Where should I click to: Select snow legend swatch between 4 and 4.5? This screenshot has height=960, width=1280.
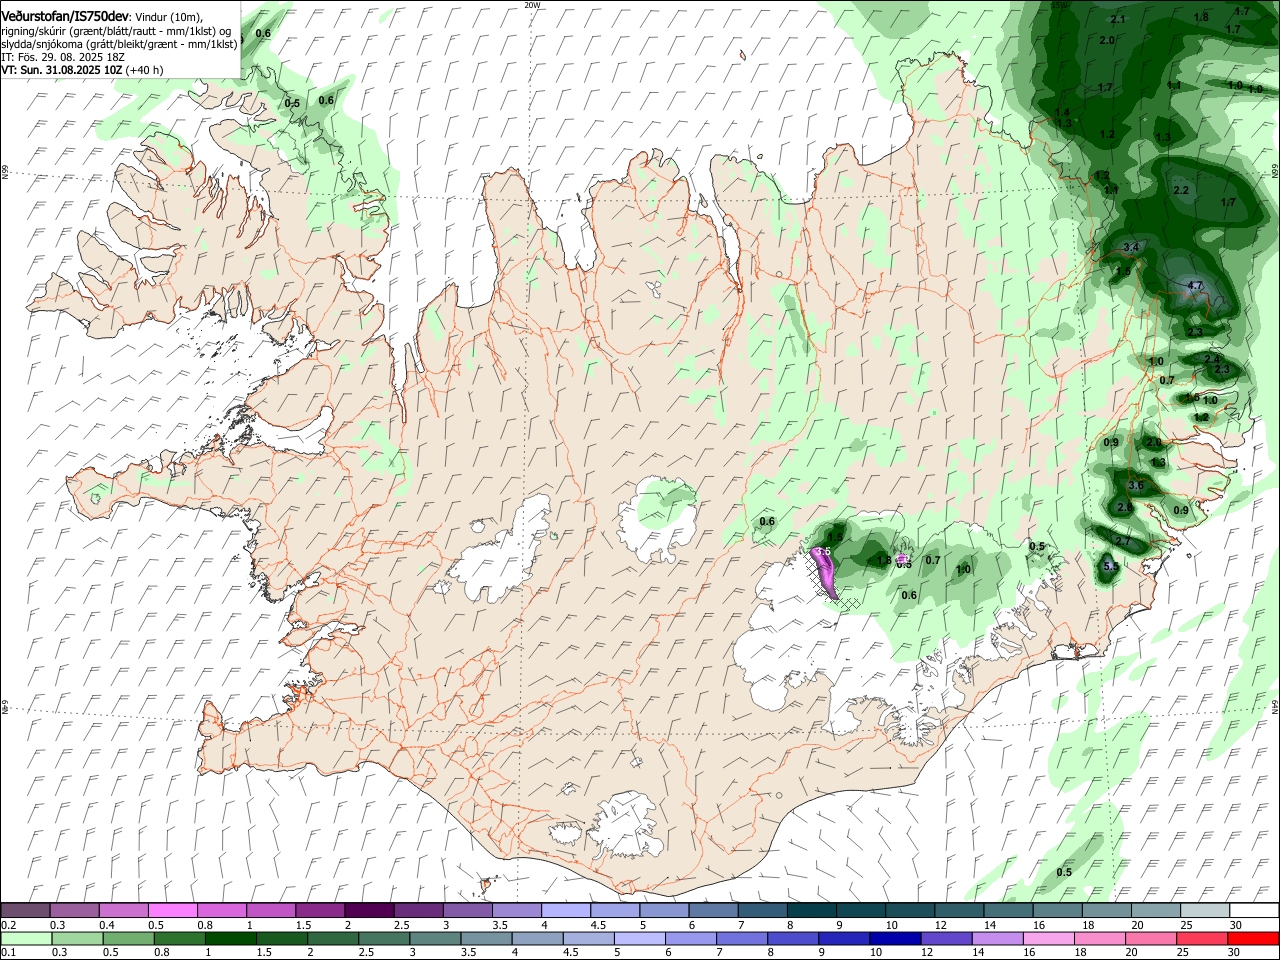tap(567, 912)
